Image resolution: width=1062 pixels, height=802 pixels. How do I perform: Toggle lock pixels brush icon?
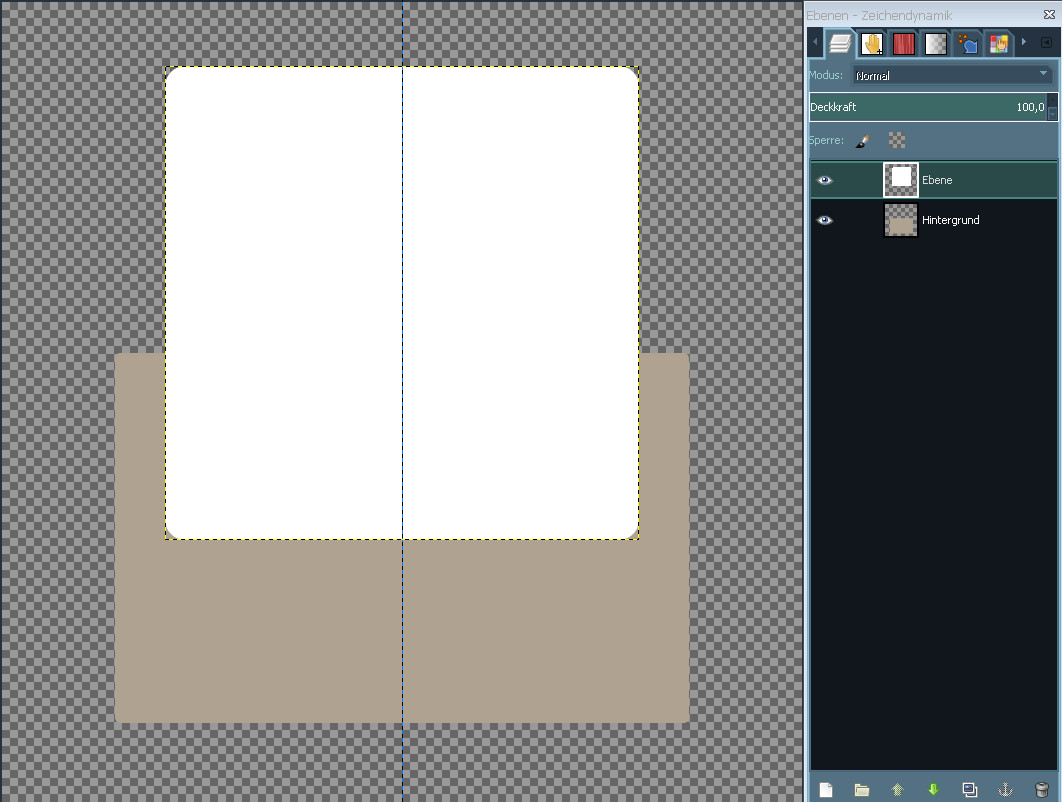tap(862, 141)
